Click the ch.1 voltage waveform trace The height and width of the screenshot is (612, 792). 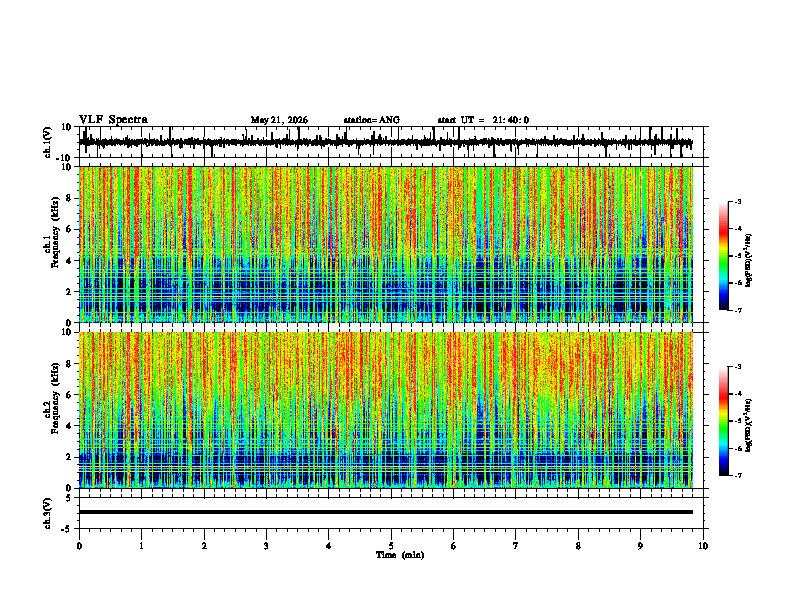(x=386, y=142)
